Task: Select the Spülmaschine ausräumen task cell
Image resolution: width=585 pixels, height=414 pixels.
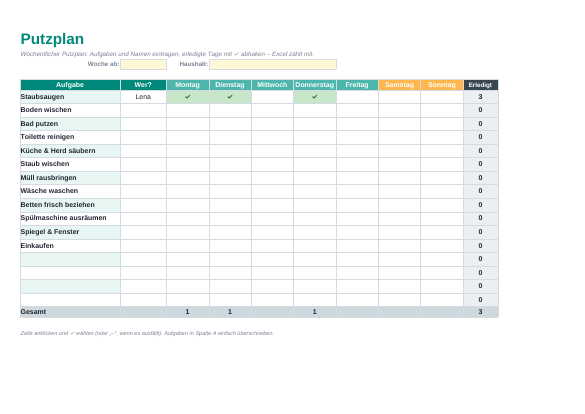Action: 70,219
